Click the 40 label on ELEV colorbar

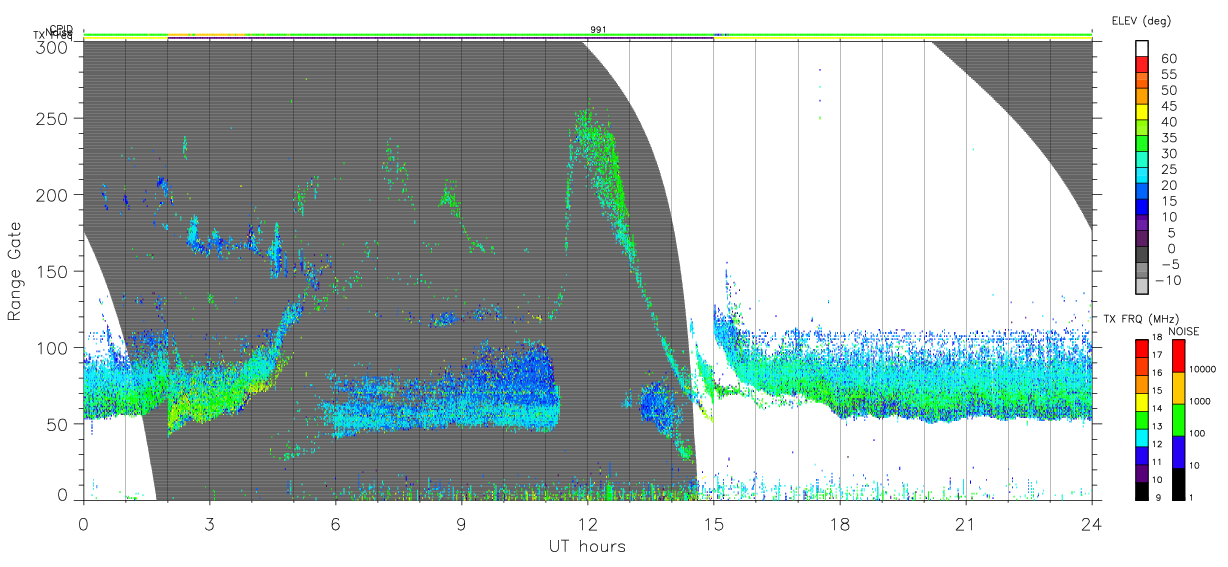tap(1169, 122)
